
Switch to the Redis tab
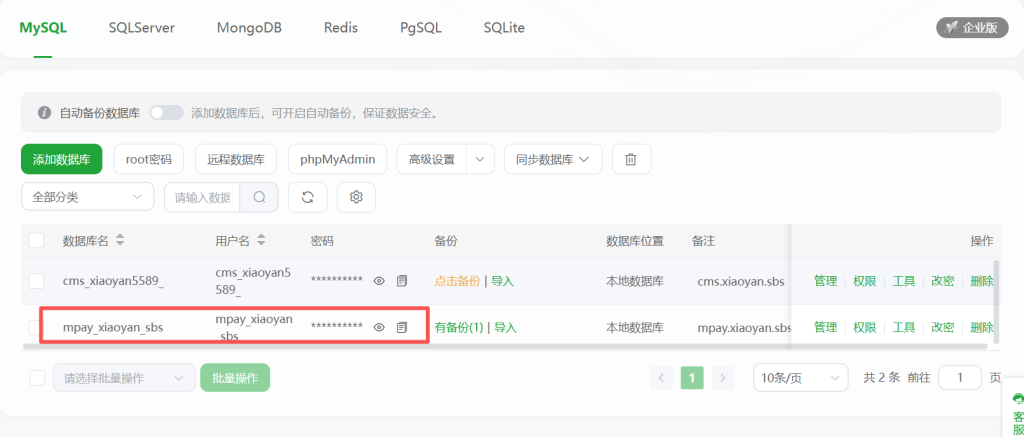(341, 28)
